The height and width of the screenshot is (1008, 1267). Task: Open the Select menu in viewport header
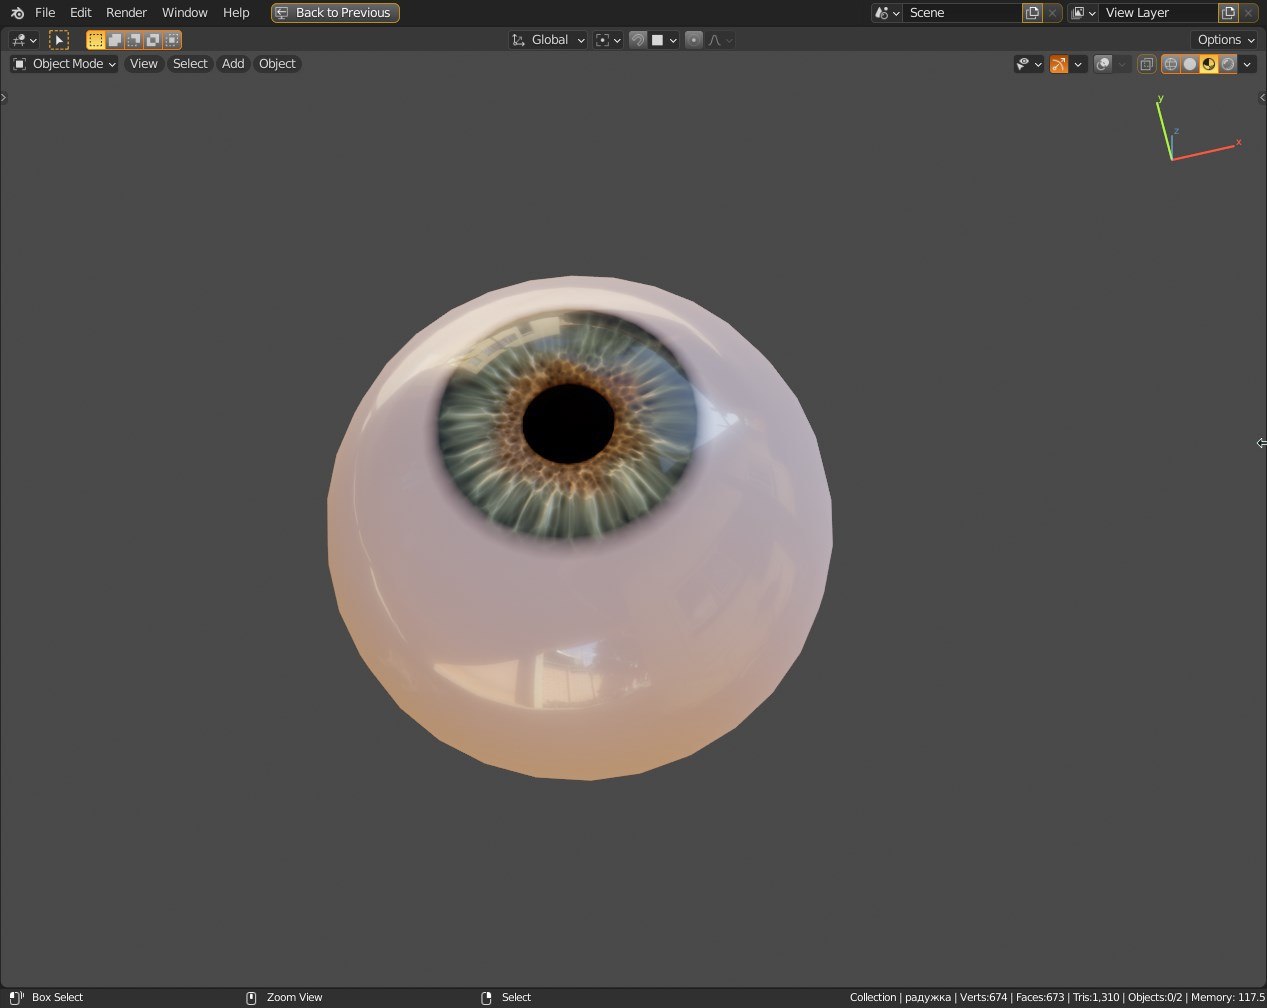pyautogui.click(x=190, y=64)
